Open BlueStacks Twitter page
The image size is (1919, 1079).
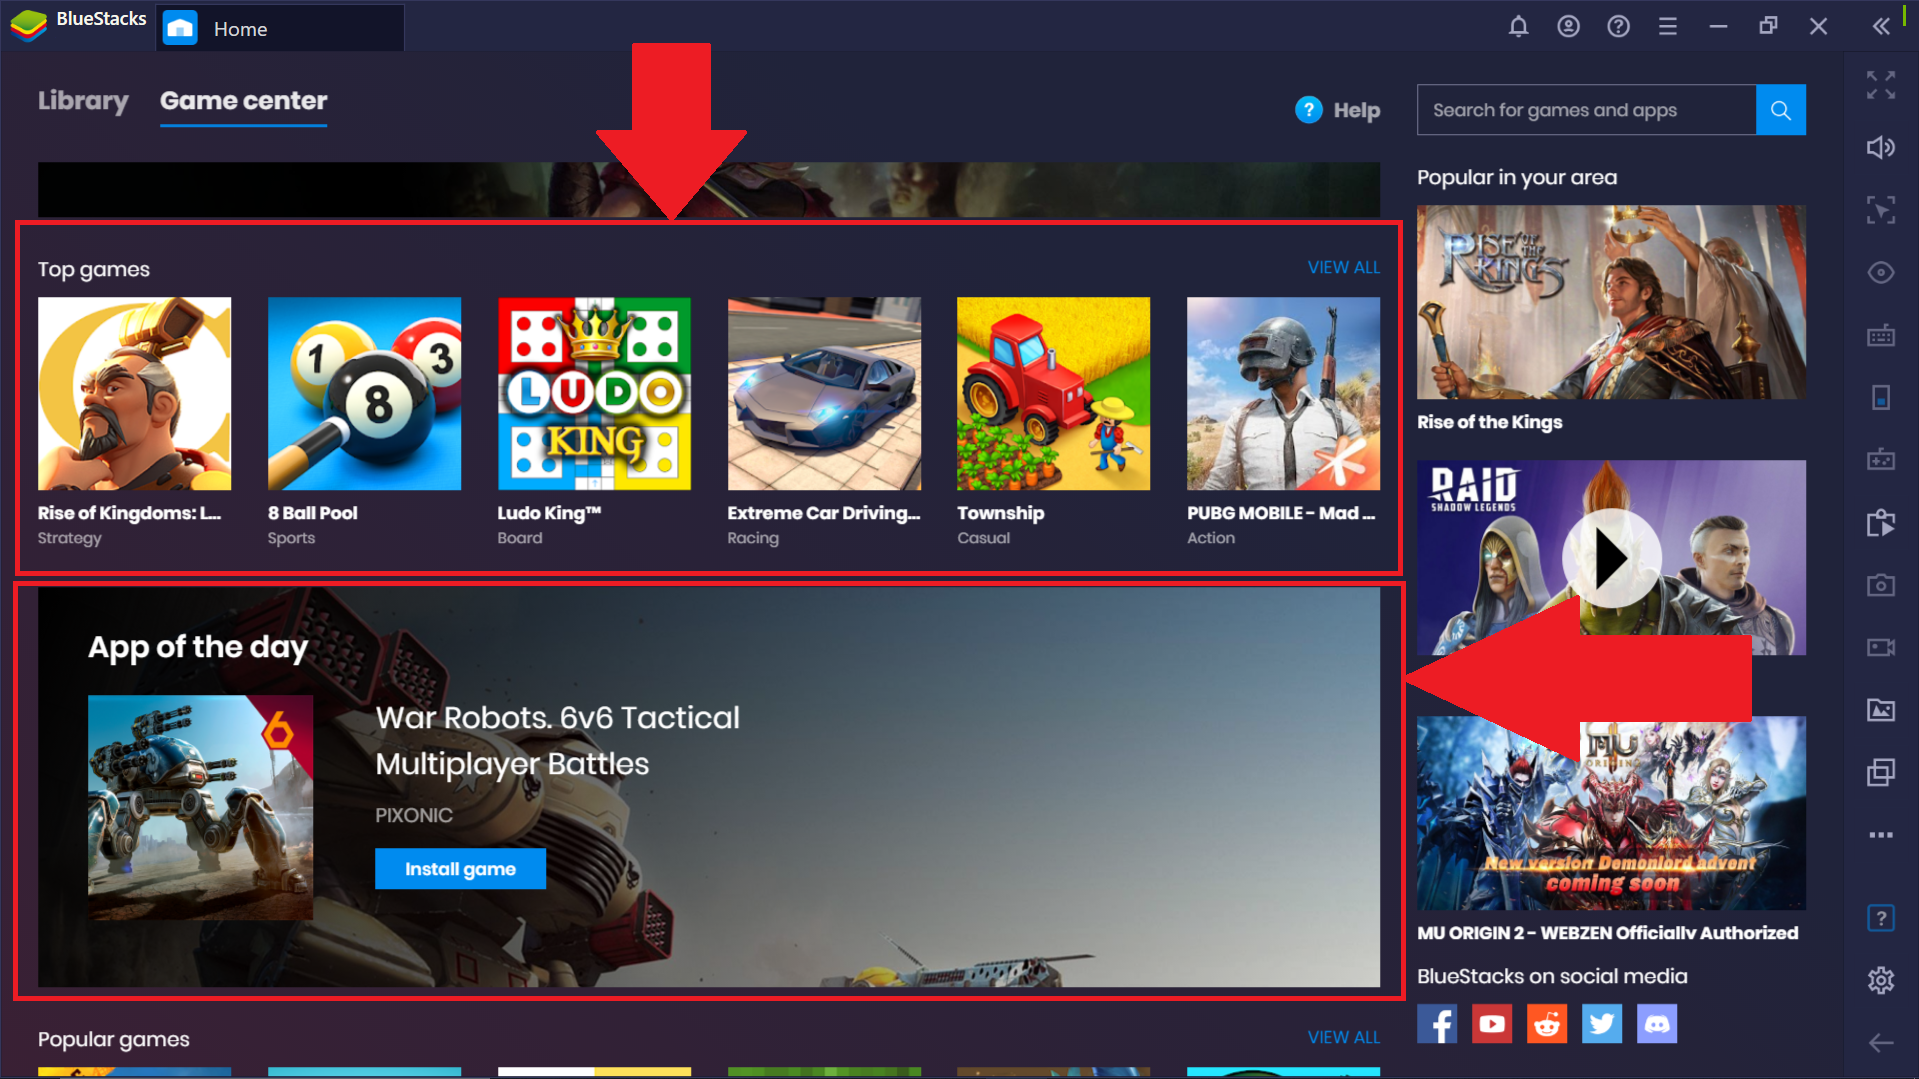(1602, 1024)
